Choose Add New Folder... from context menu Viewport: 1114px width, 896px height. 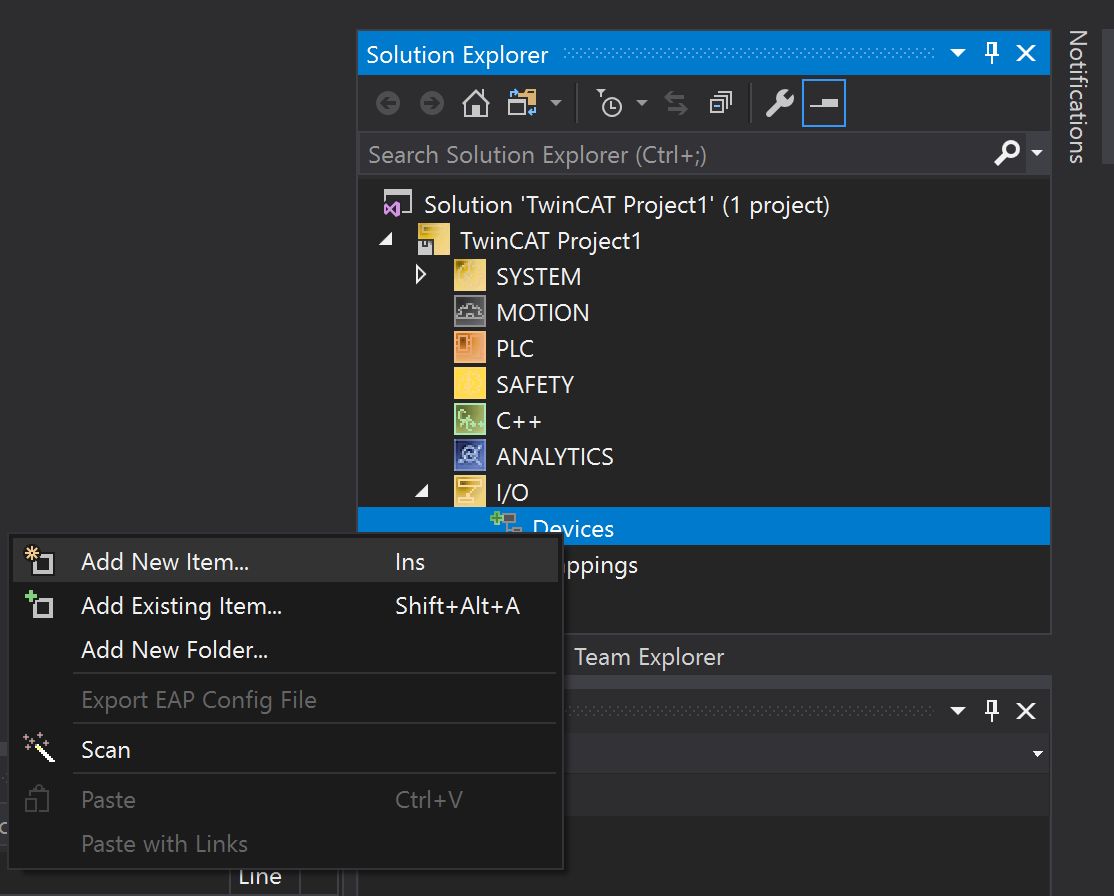tap(285, 649)
